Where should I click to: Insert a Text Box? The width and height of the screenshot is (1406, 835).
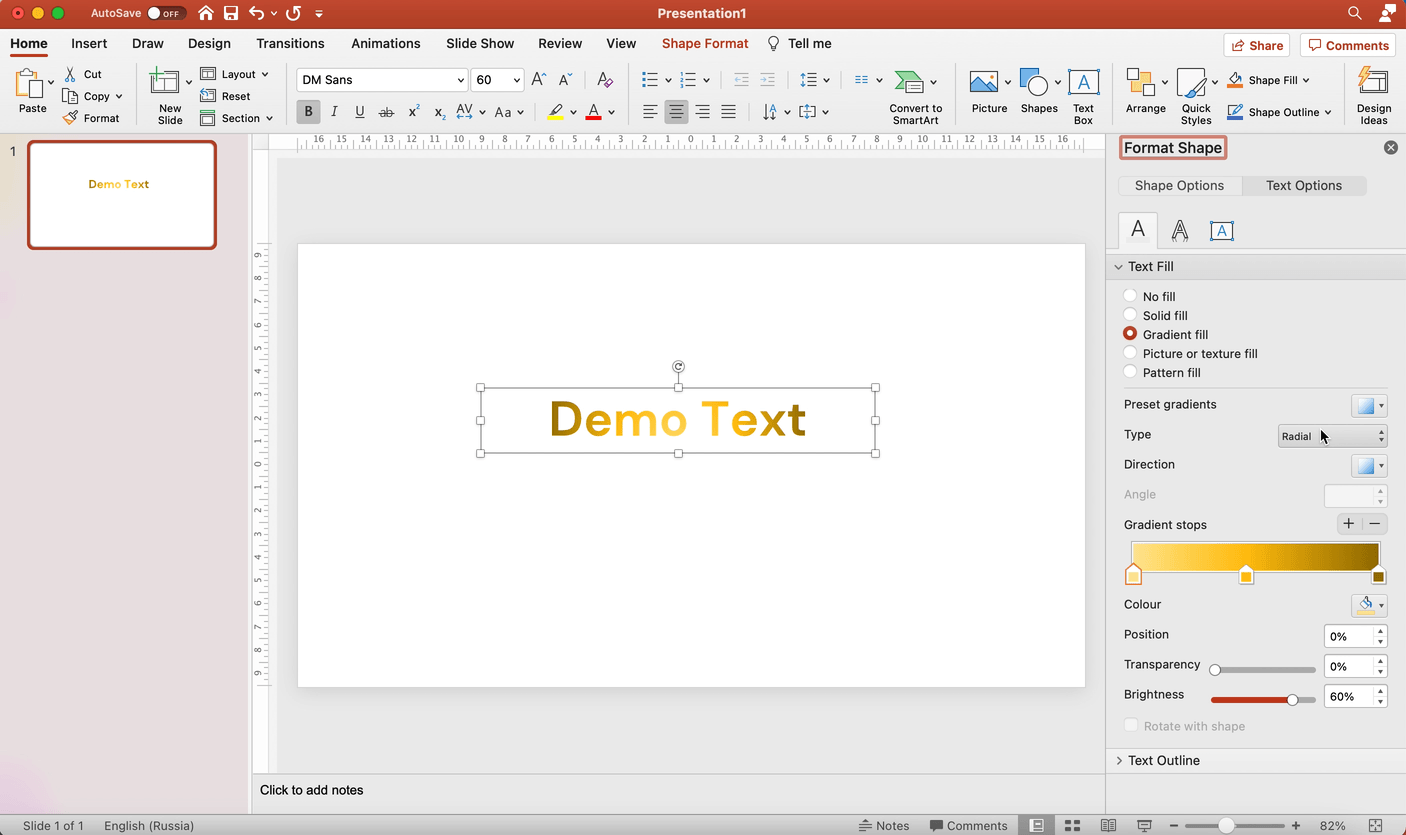click(x=1083, y=96)
